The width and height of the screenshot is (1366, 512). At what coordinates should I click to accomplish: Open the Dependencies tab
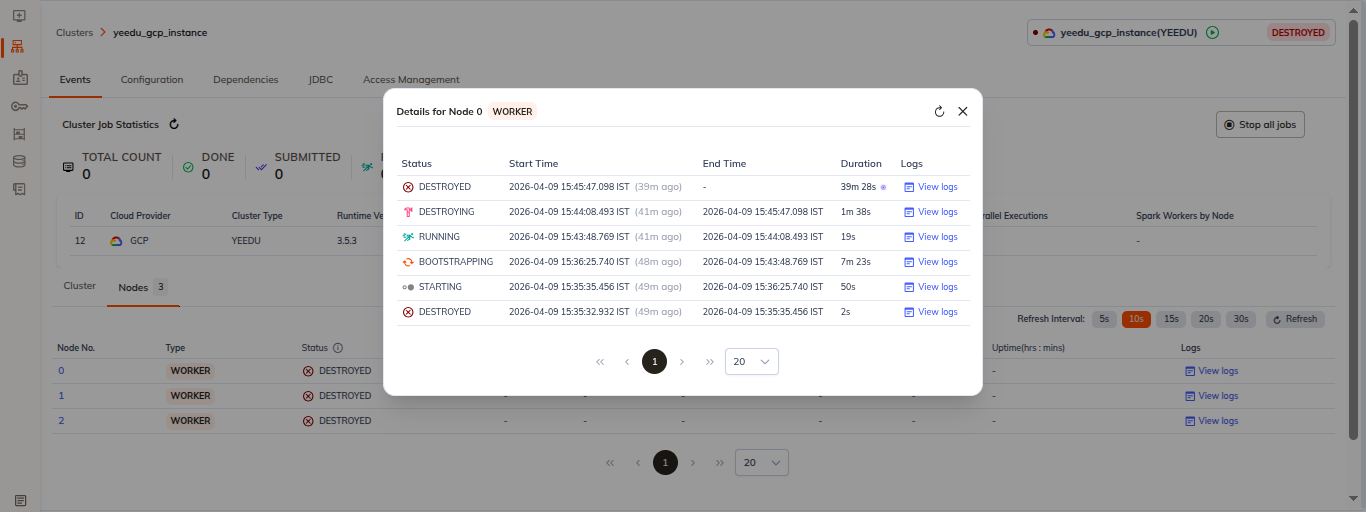pyautogui.click(x=246, y=80)
